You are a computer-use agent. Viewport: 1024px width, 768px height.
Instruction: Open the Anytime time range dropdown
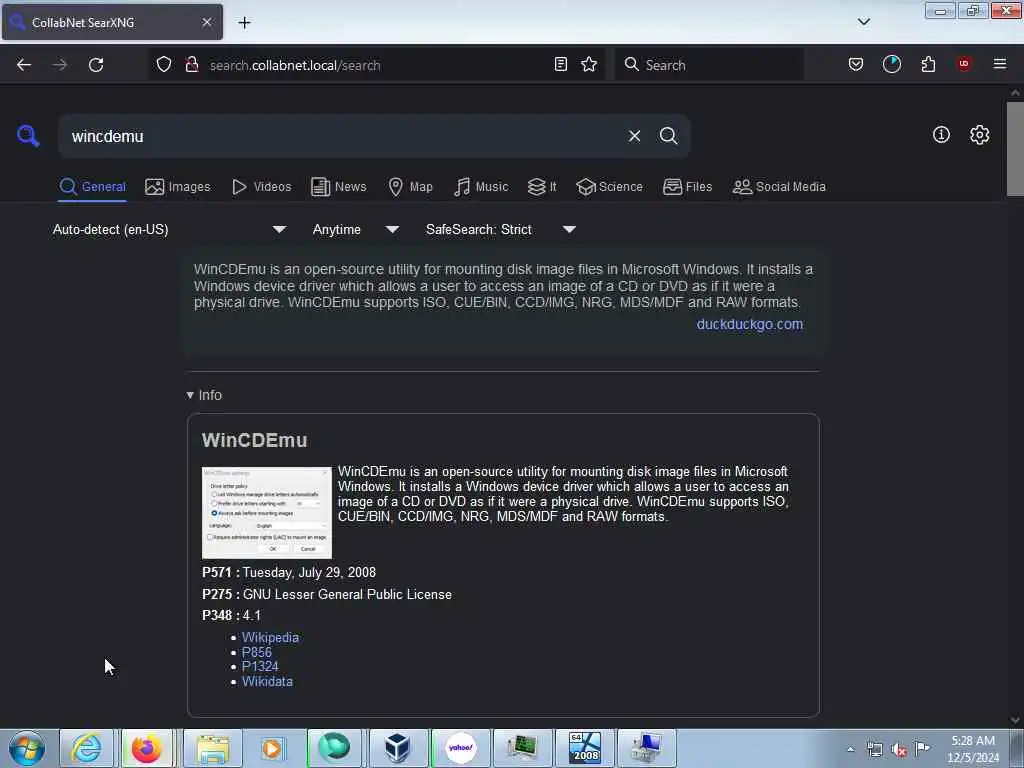tap(355, 229)
